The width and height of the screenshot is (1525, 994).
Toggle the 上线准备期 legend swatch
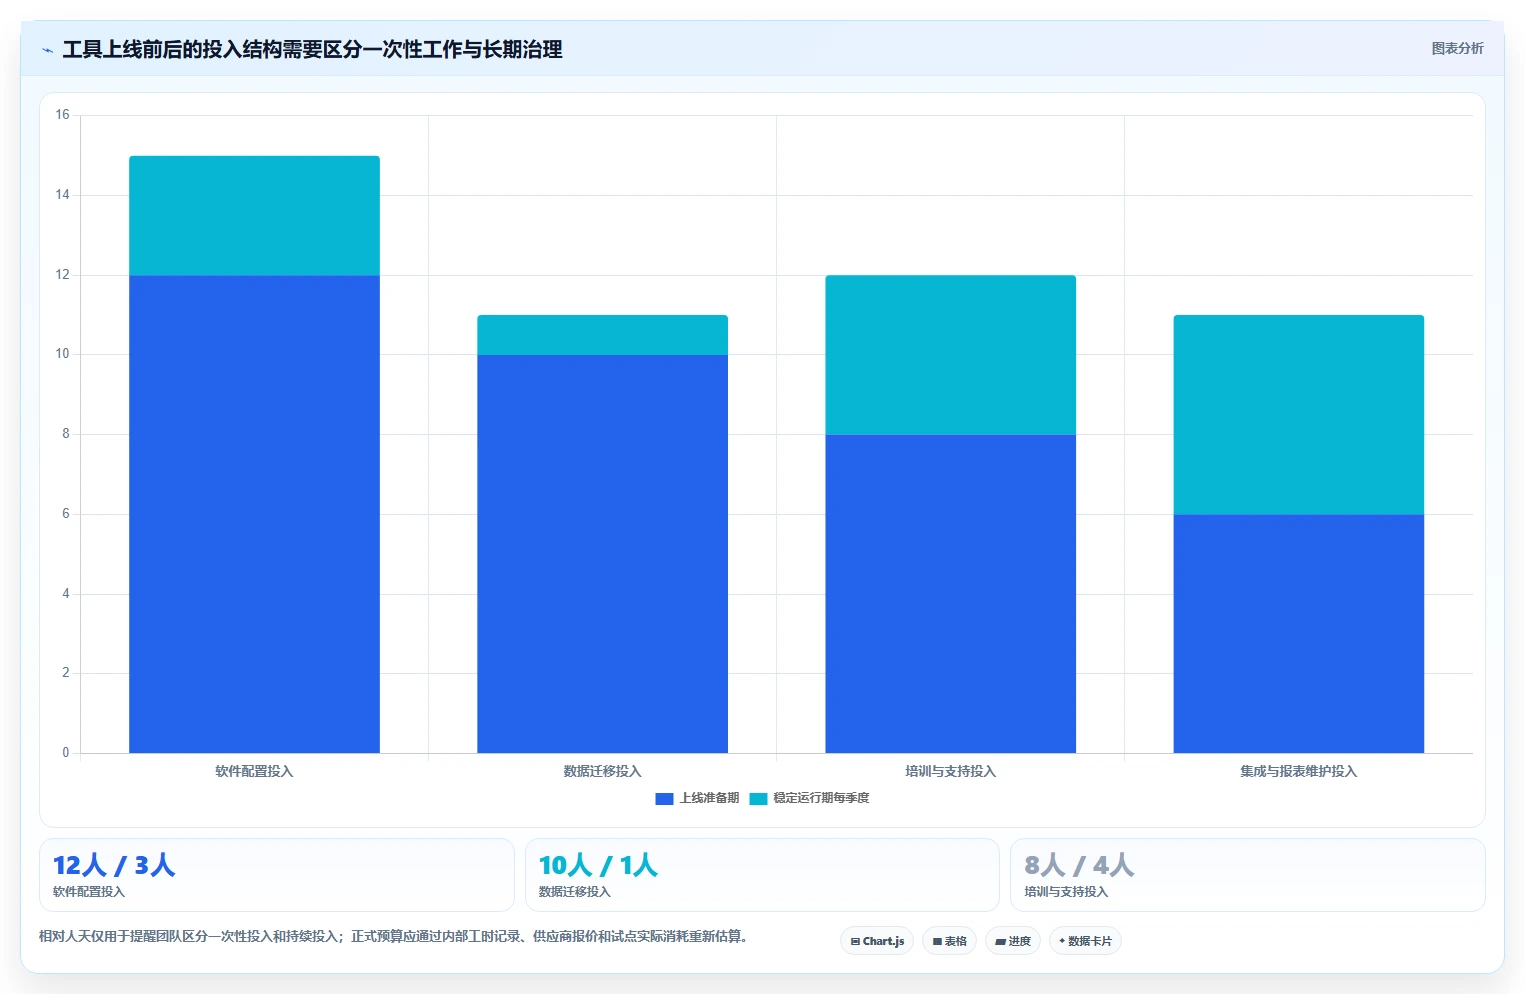[x=664, y=798]
